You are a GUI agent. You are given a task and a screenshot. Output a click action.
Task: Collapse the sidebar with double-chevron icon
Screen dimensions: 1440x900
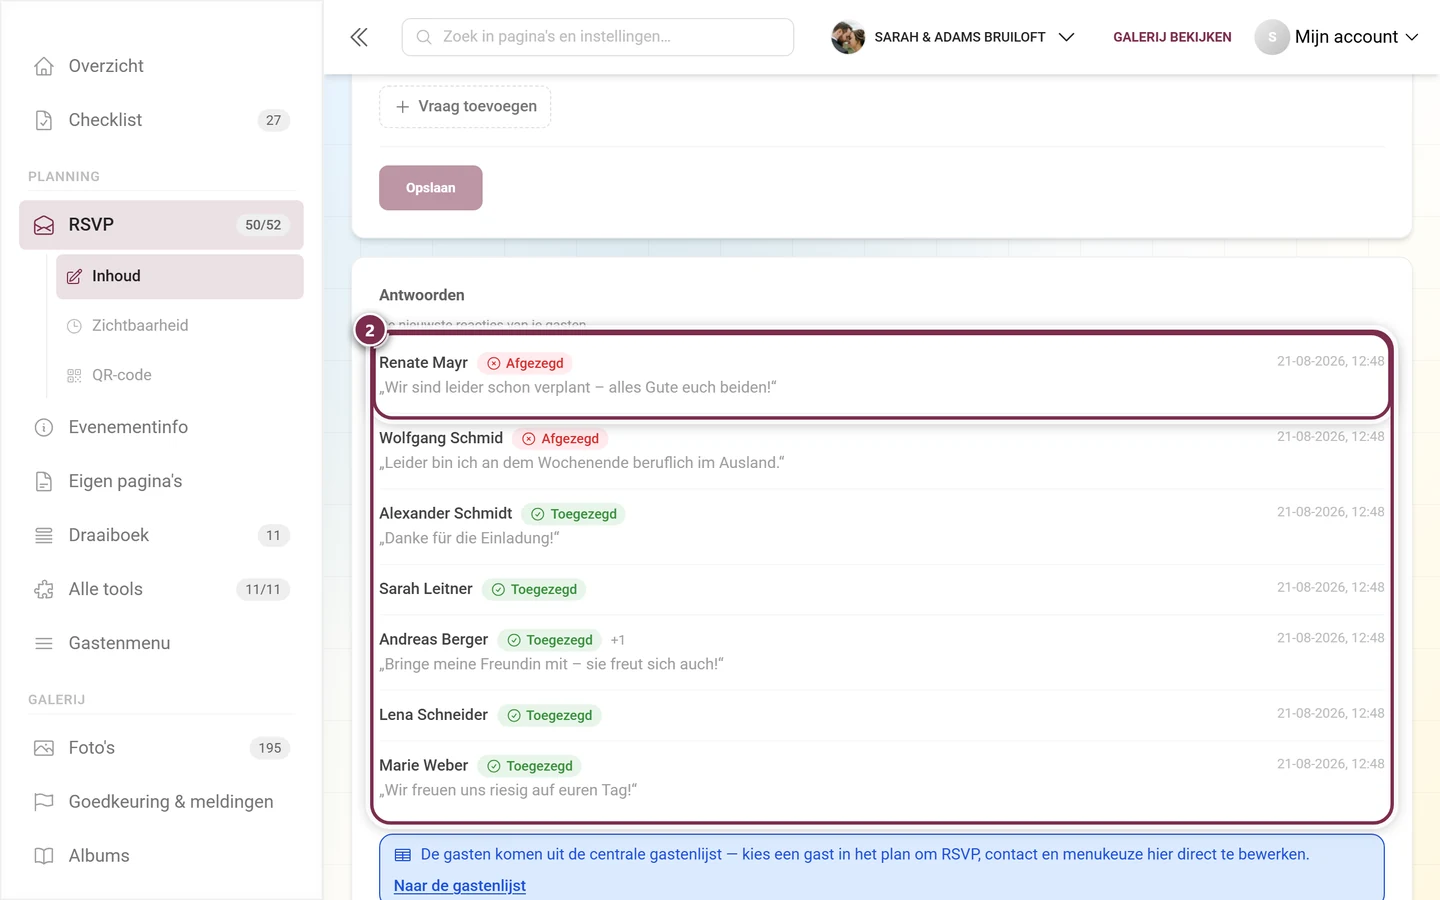click(359, 37)
